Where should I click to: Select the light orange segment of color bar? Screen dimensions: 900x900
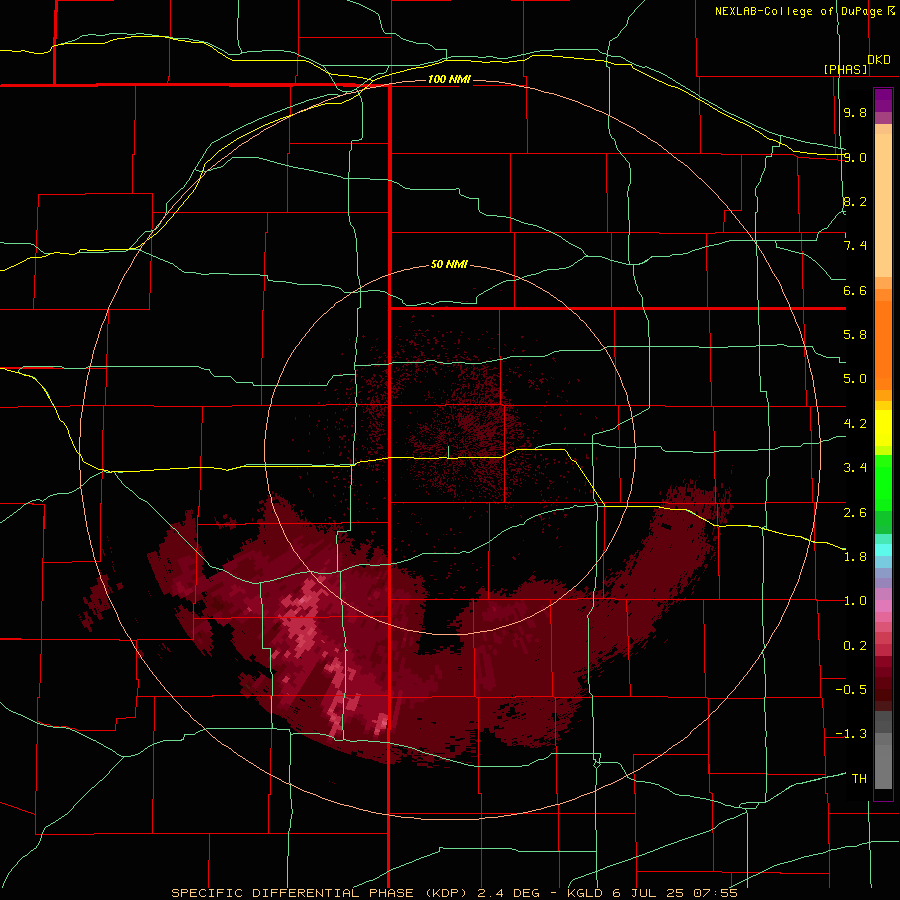point(883,201)
